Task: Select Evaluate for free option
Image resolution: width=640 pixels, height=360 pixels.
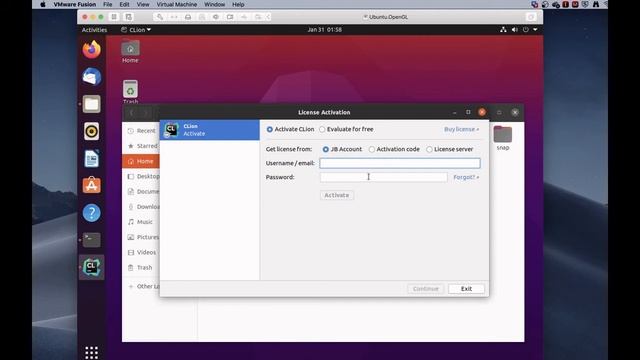Action: coord(322,129)
